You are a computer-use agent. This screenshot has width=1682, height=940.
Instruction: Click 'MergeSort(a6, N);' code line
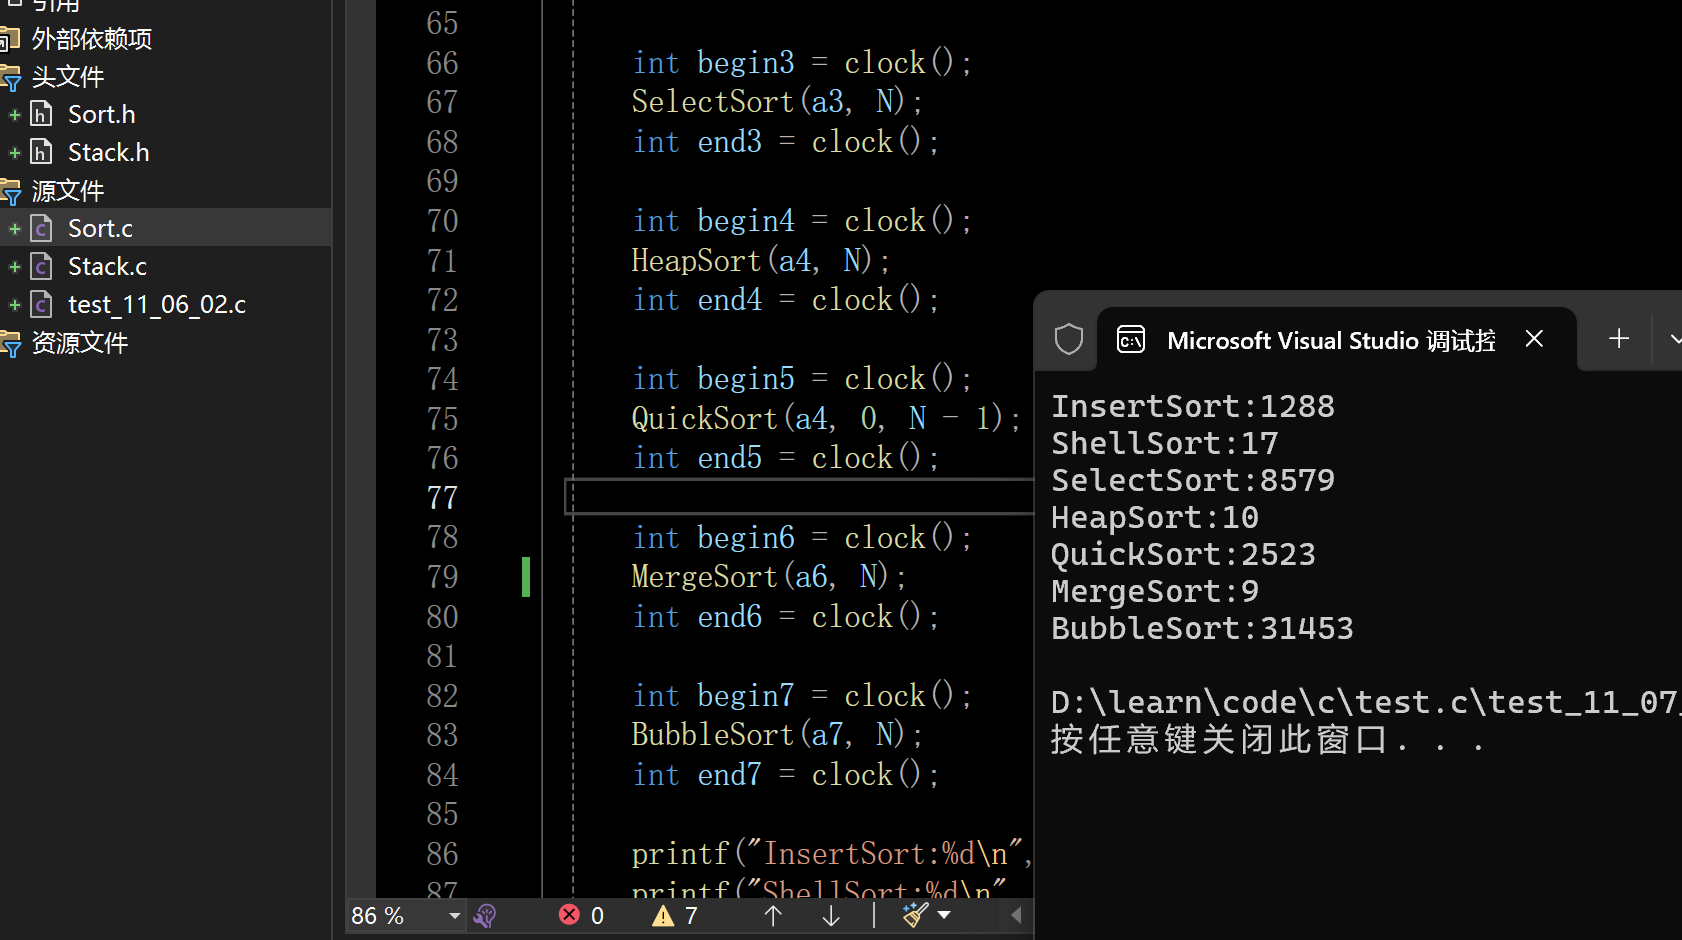coord(769,577)
